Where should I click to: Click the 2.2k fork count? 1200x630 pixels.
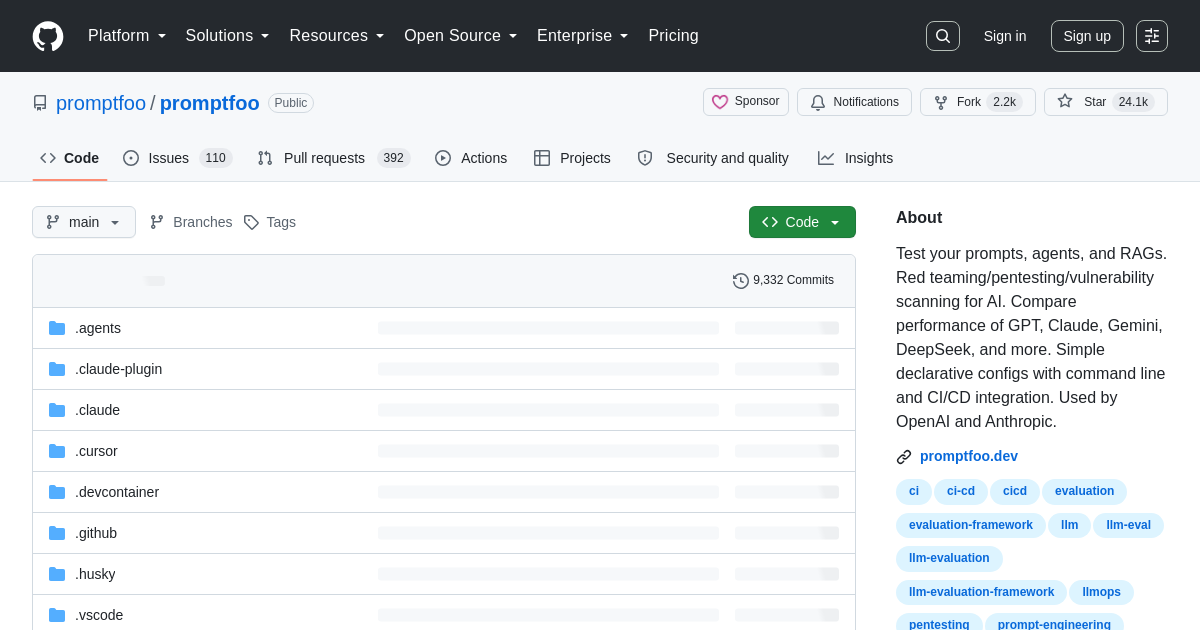click(x=1004, y=102)
